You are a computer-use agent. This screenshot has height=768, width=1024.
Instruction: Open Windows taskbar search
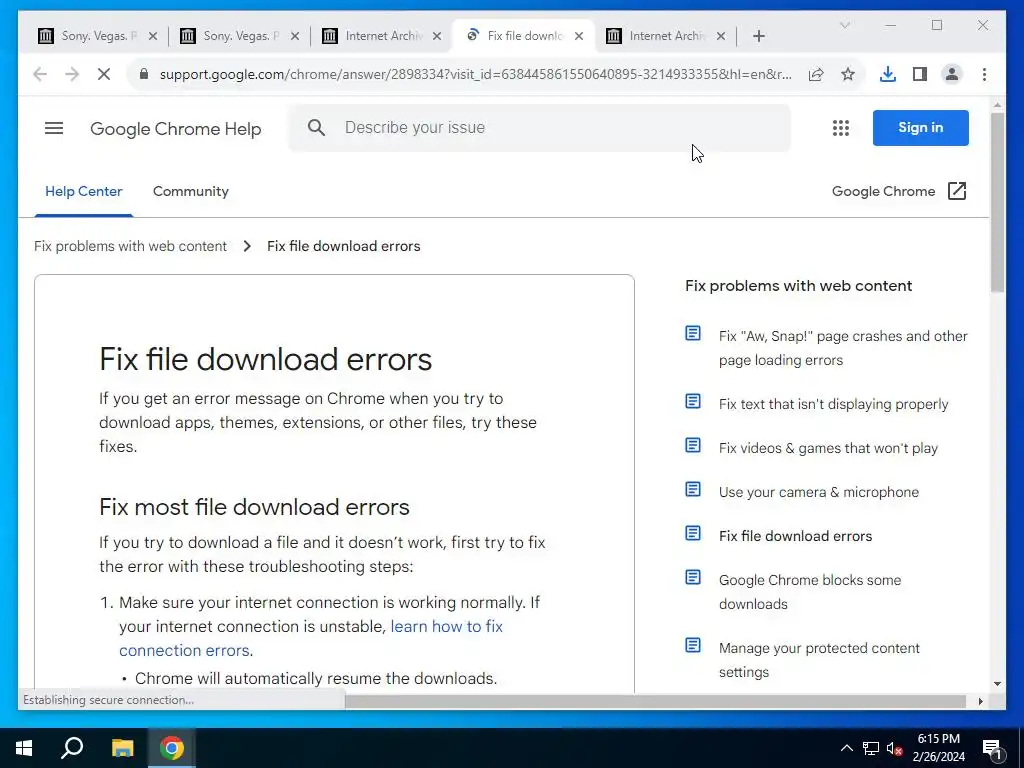(x=72, y=748)
